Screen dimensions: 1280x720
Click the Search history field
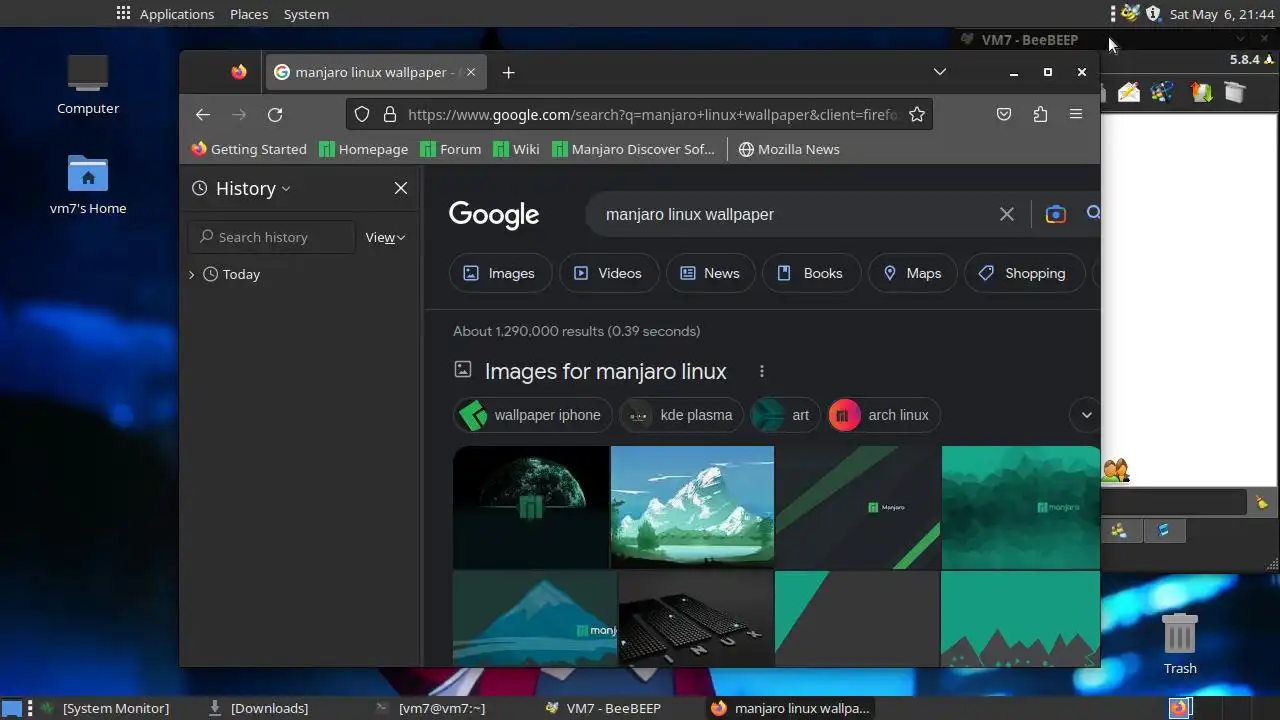(271, 237)
